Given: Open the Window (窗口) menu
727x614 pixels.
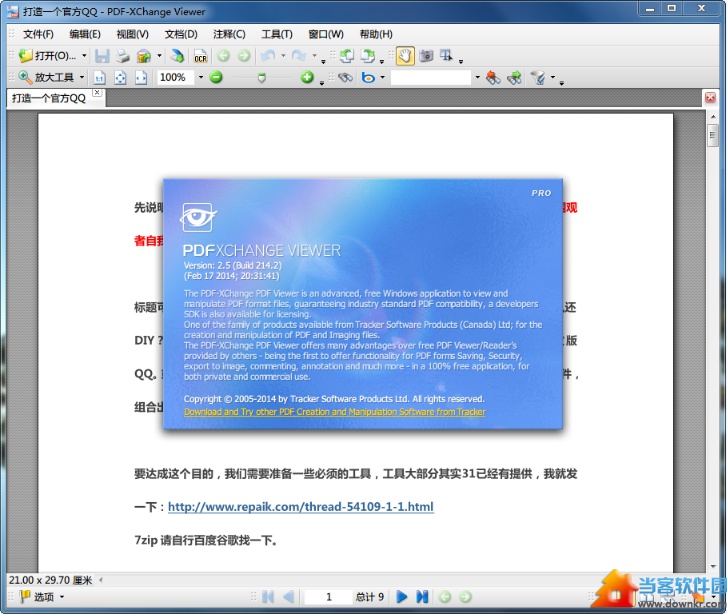Looking at the screenshot, I should (x=326, y=34).
